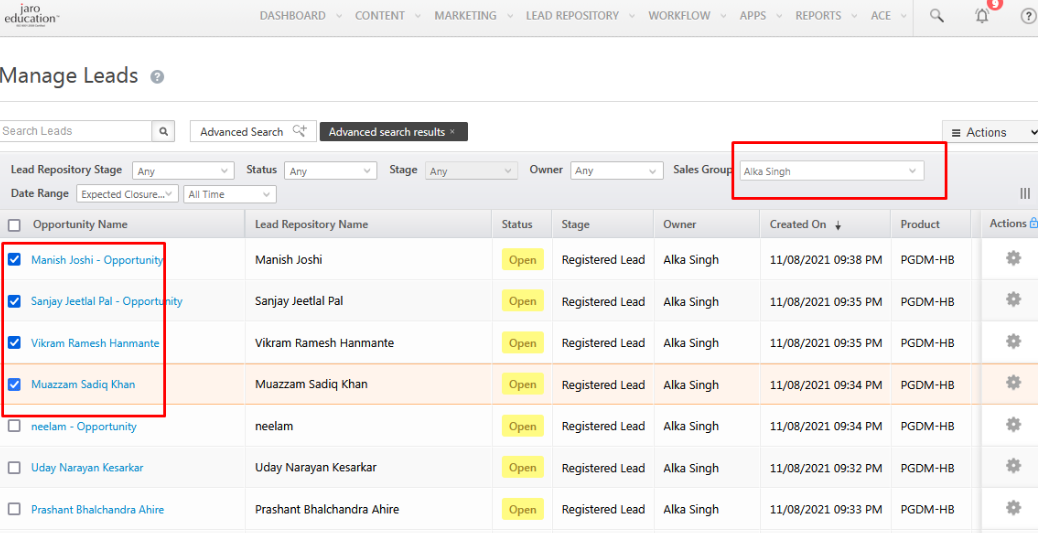
Task: Click the search button next to Search Leads
Action: pos(164,131)
